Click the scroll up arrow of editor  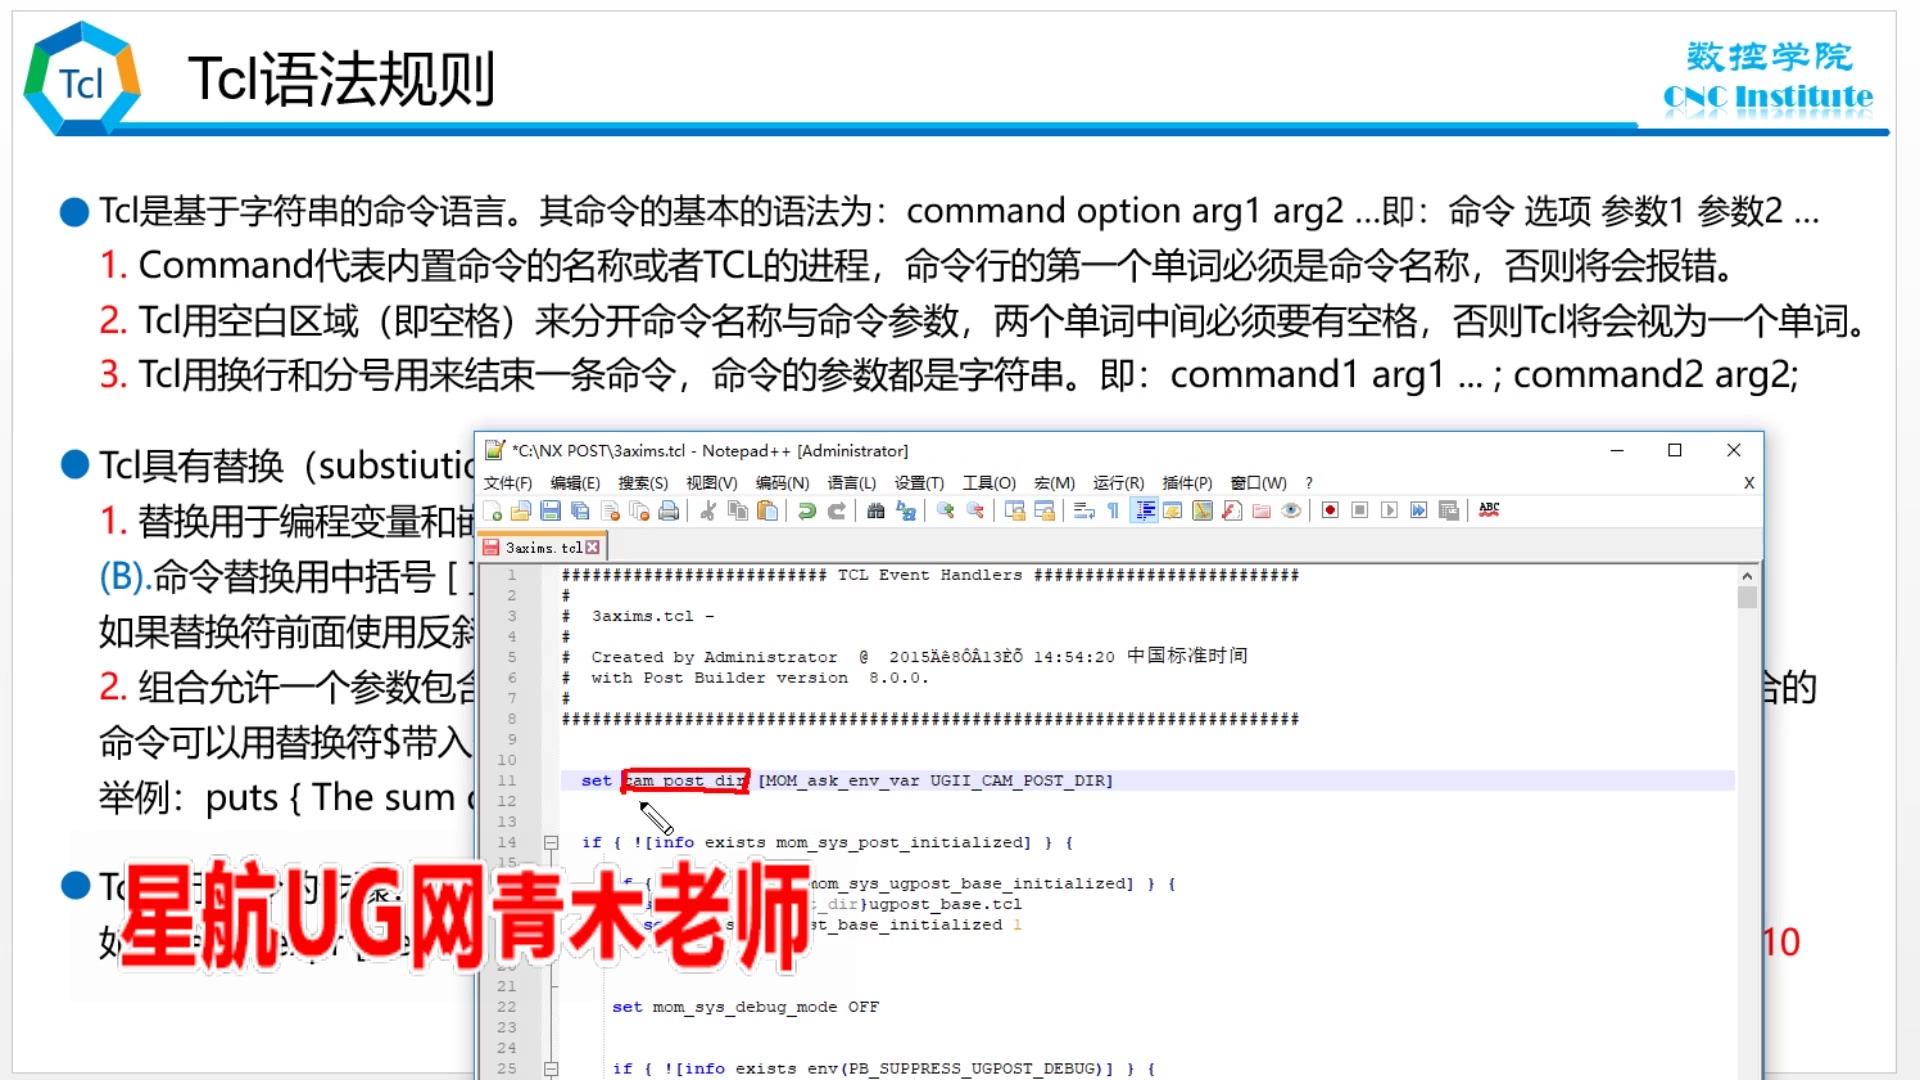[x=1747, y=576]
